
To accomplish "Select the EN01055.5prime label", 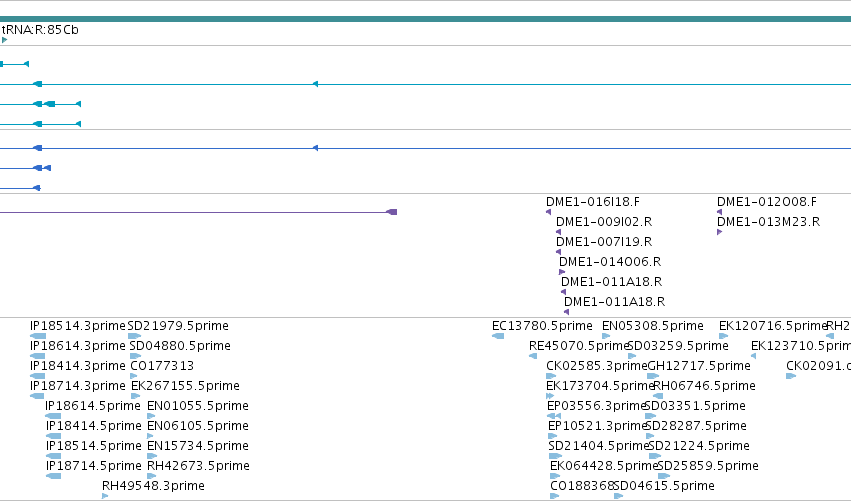I will pos(198,406).
